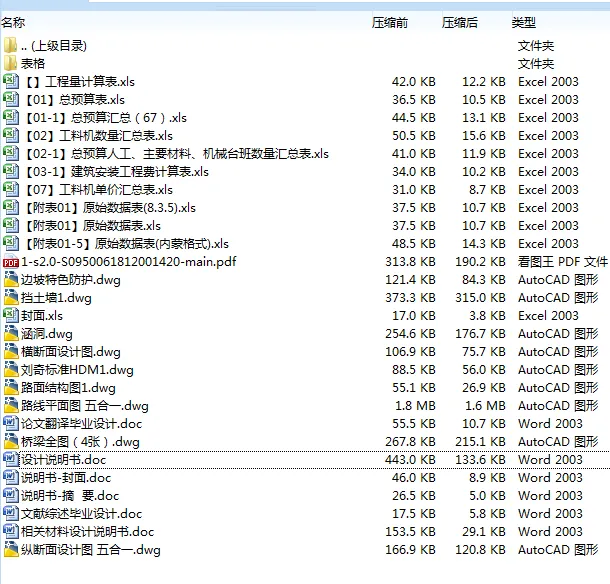610x584 pixels.
Task: Select the file name 相关材料设计说明书.doc
Action: [x=87, y=531]
